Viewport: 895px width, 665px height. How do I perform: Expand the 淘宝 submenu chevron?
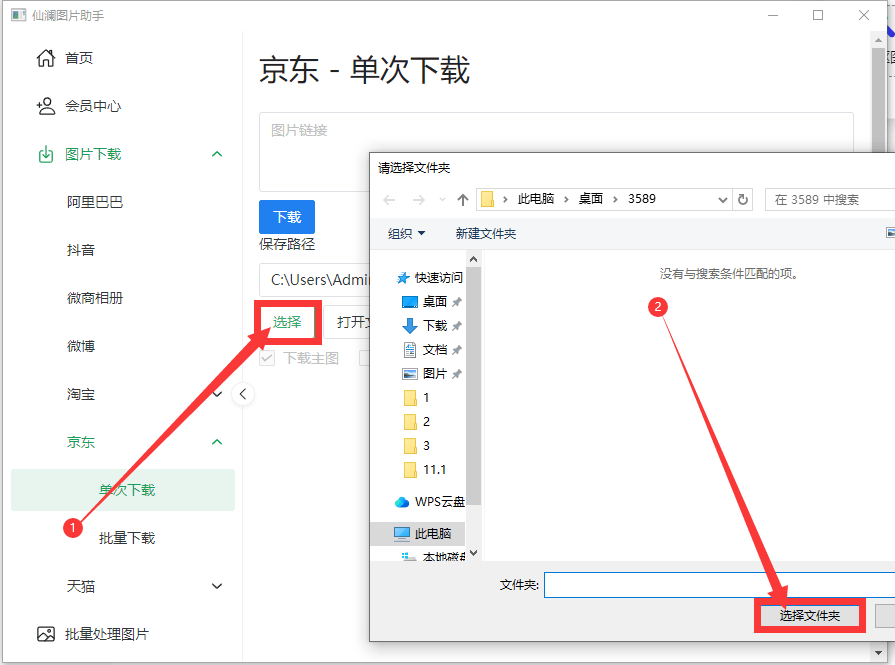217,394
